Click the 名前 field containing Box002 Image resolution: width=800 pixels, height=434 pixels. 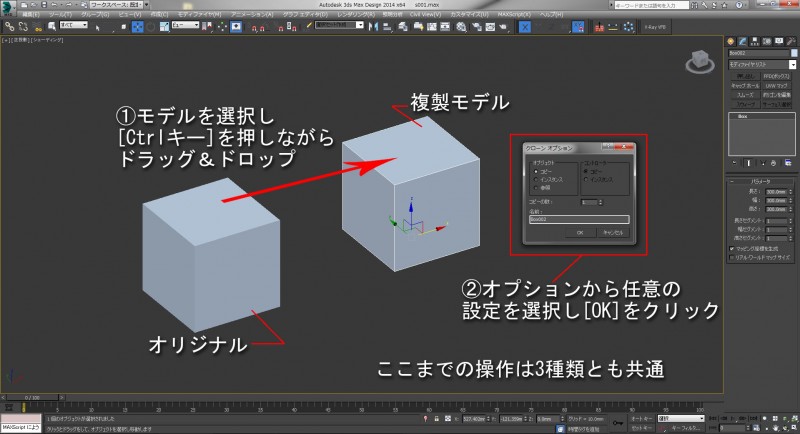pos(579,217)
